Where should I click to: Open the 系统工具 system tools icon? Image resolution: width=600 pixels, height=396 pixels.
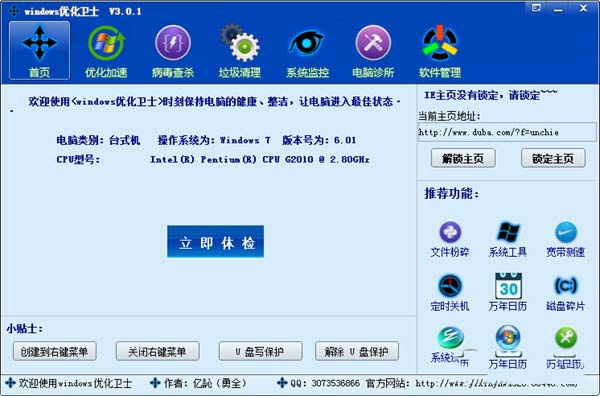pyautogui.click(x=508, y=239)
